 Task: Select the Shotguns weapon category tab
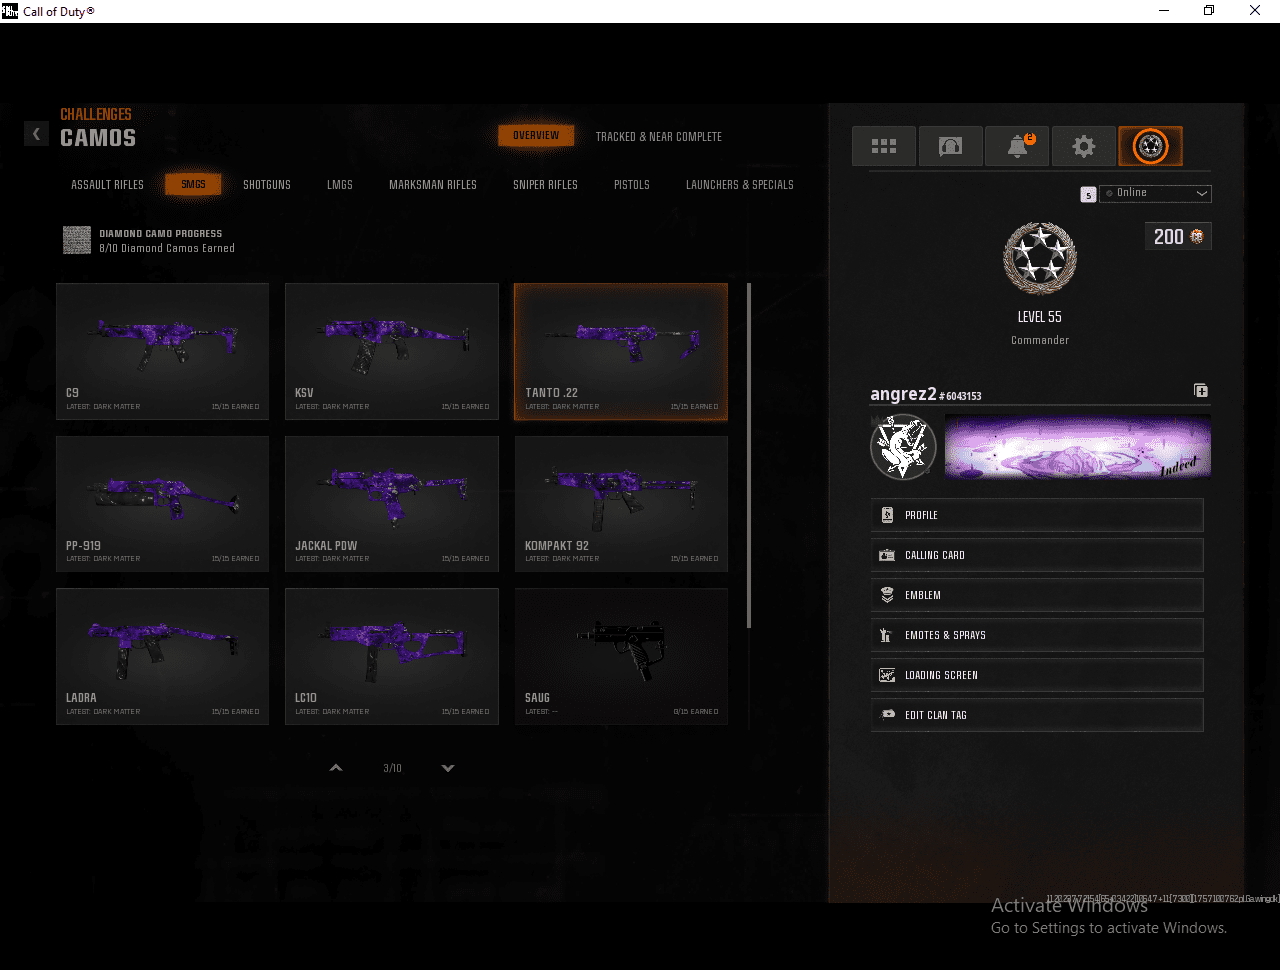click(x=267, y=185)
